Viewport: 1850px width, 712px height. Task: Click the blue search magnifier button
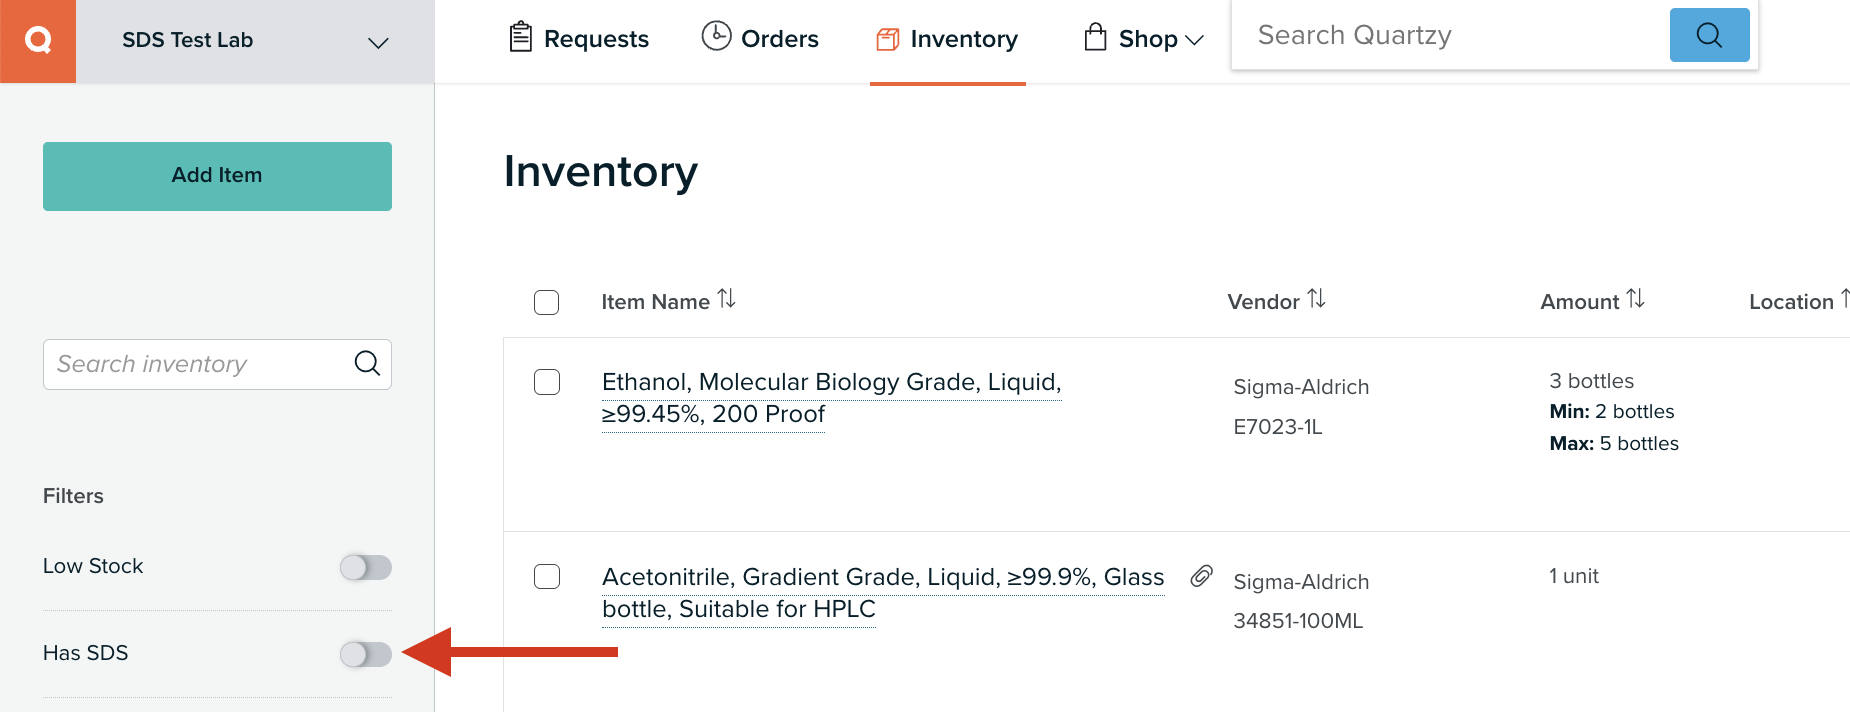(1709, 35)
